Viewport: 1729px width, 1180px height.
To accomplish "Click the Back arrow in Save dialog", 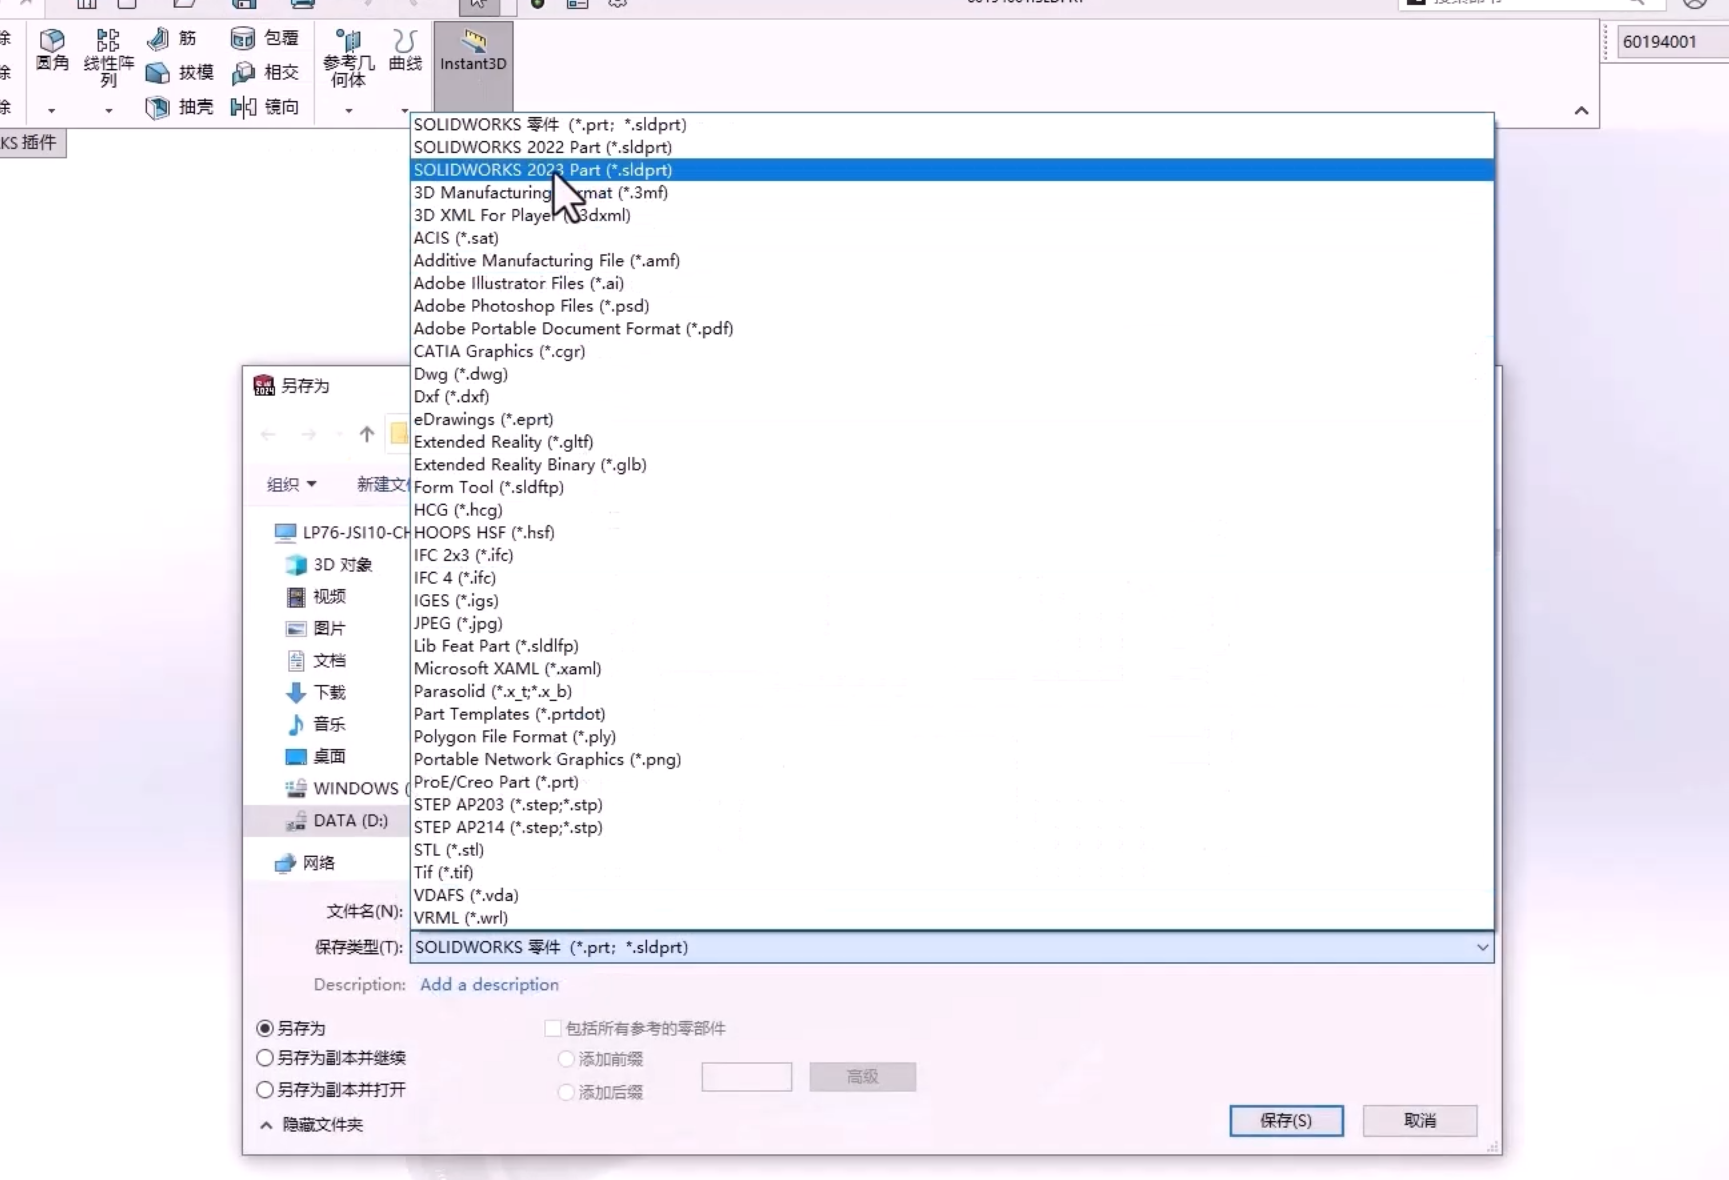I will 268,434.
